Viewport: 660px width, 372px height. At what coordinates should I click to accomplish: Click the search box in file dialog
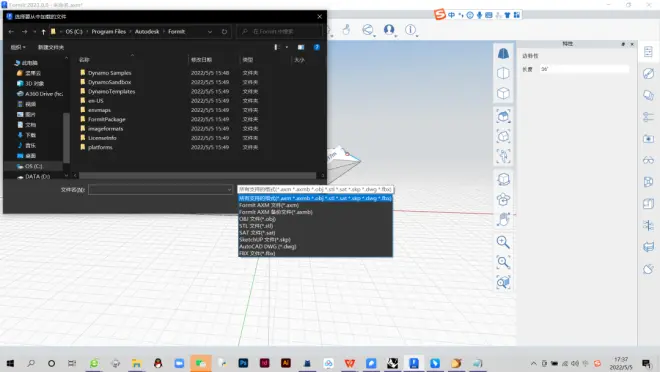coord(279,32)
